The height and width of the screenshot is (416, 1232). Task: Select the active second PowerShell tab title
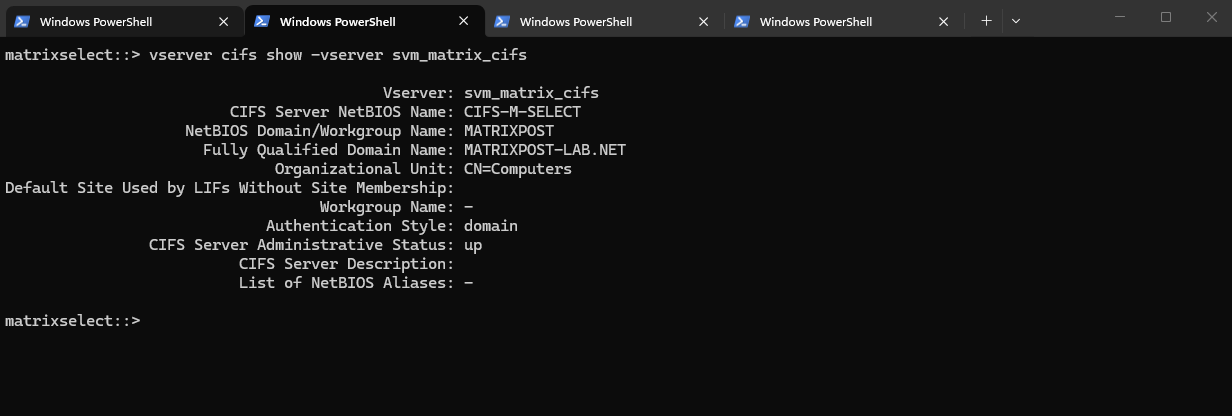[337, 21]
